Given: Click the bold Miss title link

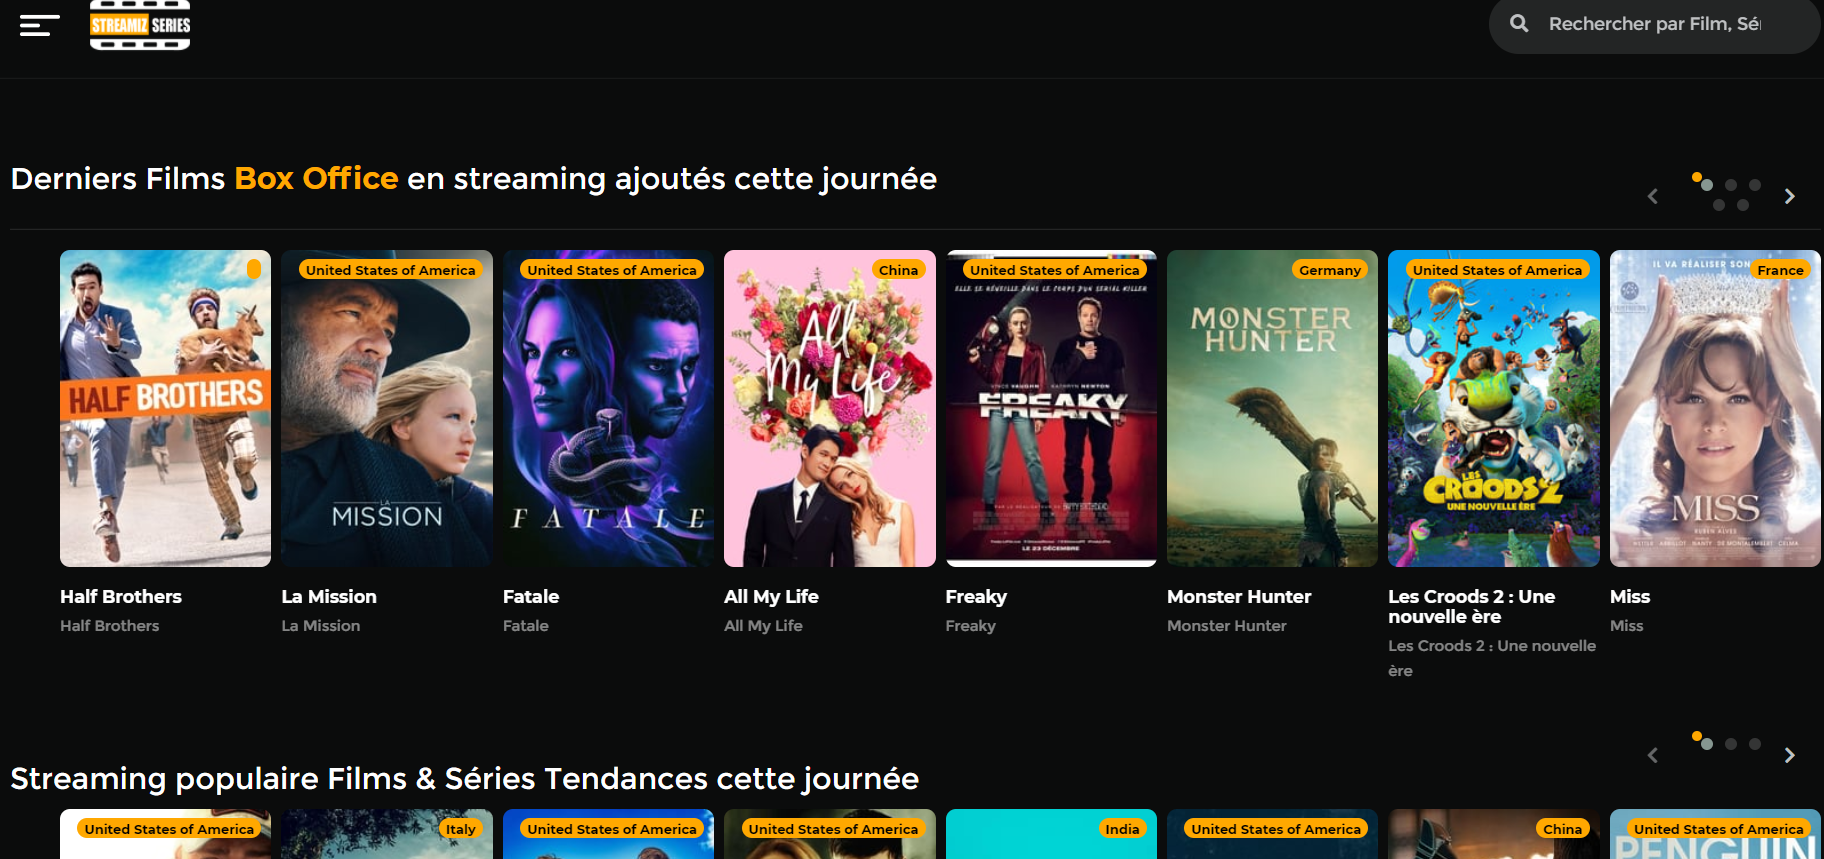Looking at the screenshot, I should coord(1630,597).
